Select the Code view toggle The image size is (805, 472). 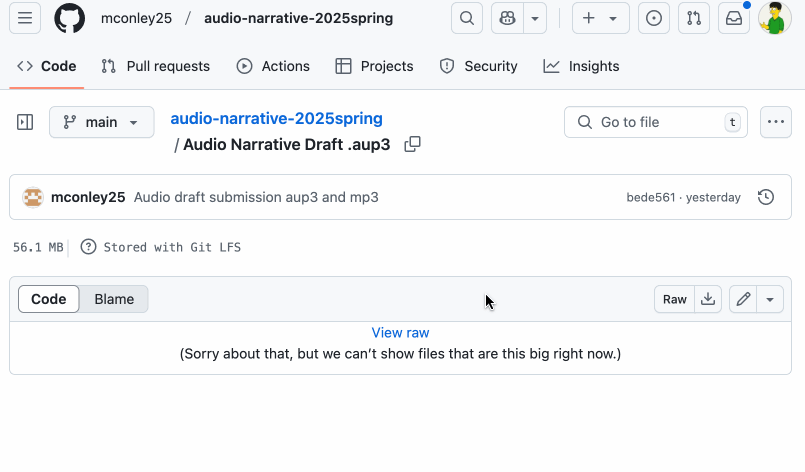tap(49, 299)
